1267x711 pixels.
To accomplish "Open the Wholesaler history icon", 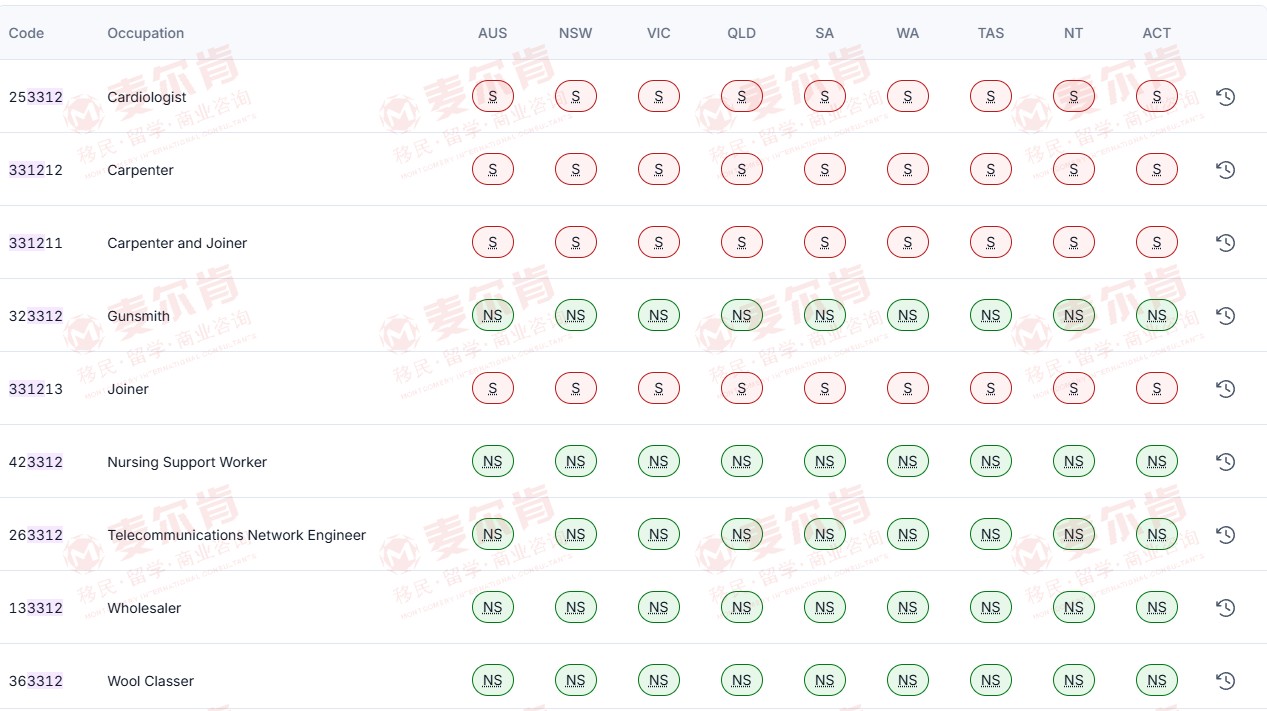I will pos(1225,608).
